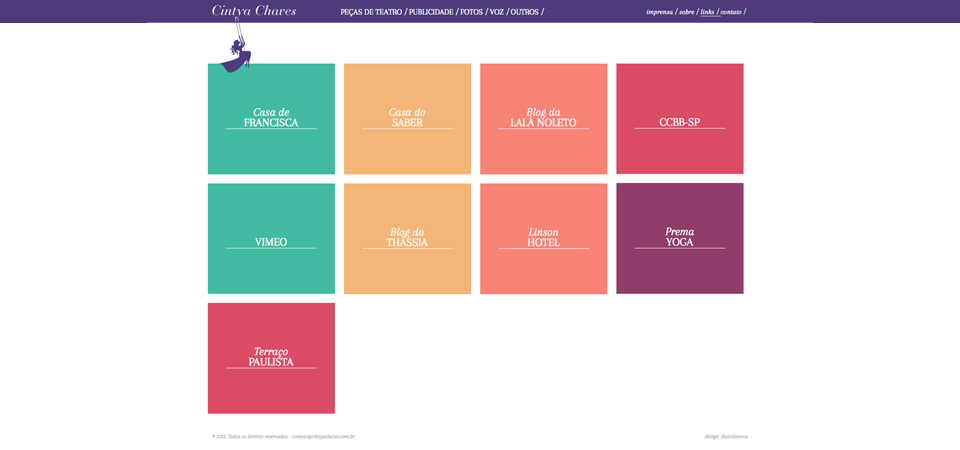Screen dimensions: 960x450
Task: Visit the Blog da Thássia tile
Action: pos(407,239)
